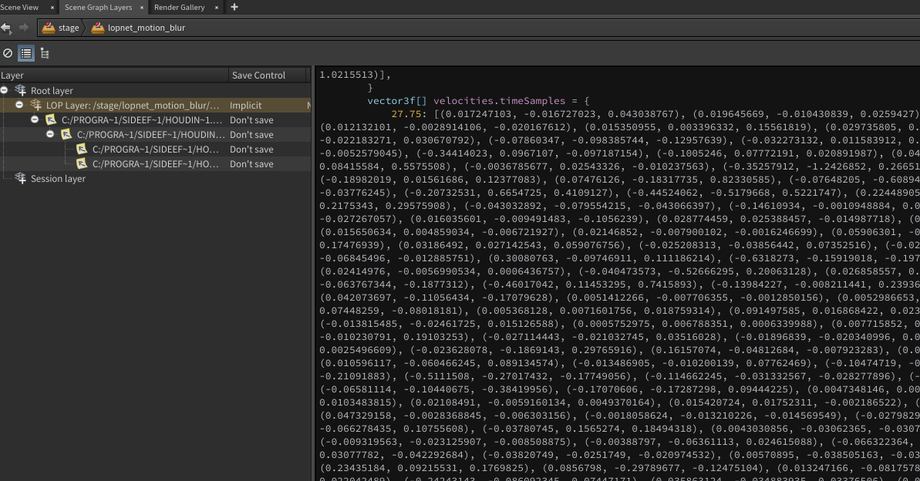Collapse the first C:/PROGRA~1 sublayer node

tap(35, 120)
